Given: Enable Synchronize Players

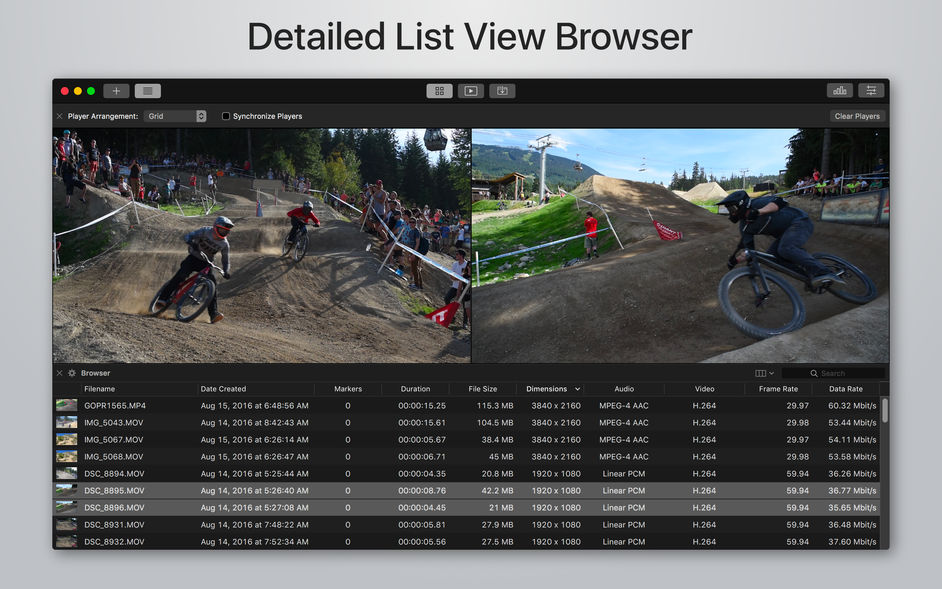Looking at the screenshot, I should 225,115.
